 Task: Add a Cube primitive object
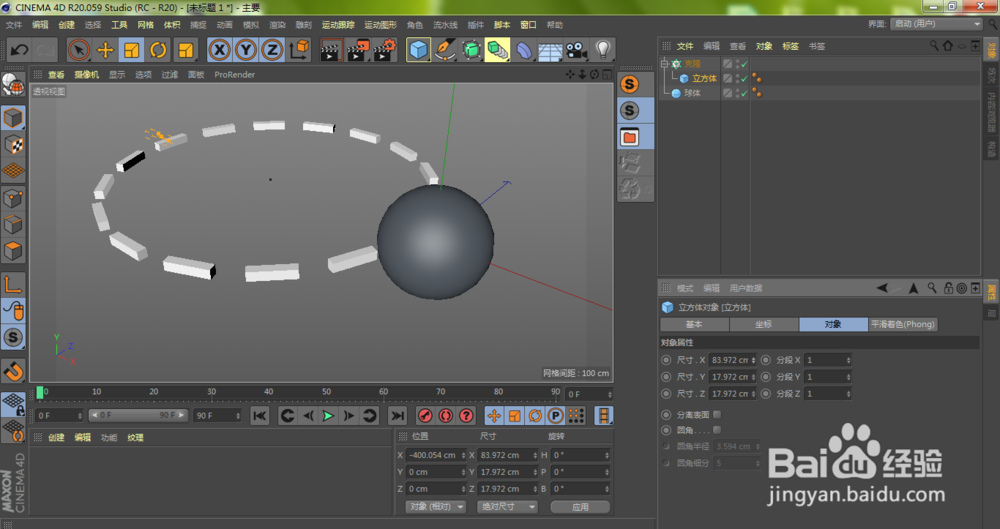(418, 50)
